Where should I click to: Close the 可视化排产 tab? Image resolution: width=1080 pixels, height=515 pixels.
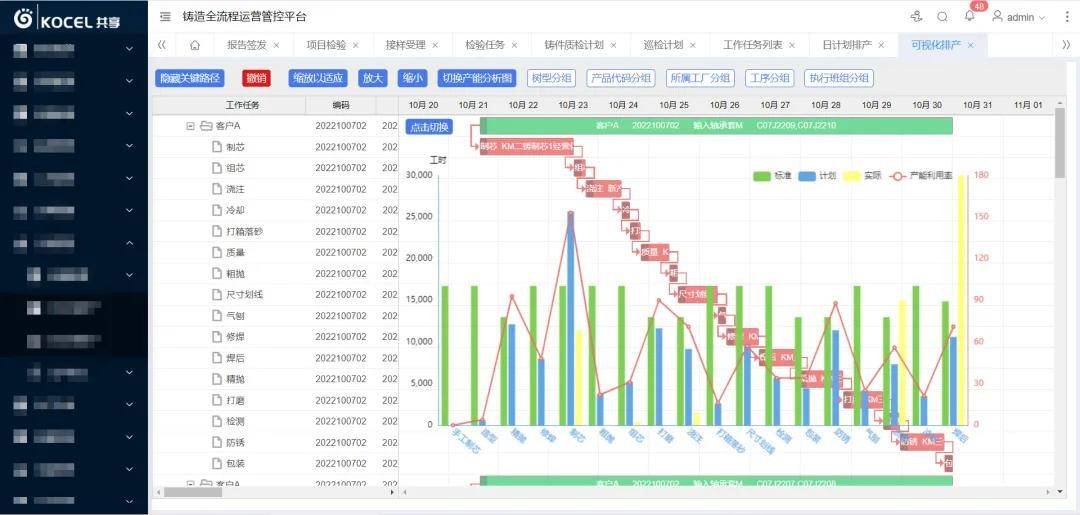970,45
